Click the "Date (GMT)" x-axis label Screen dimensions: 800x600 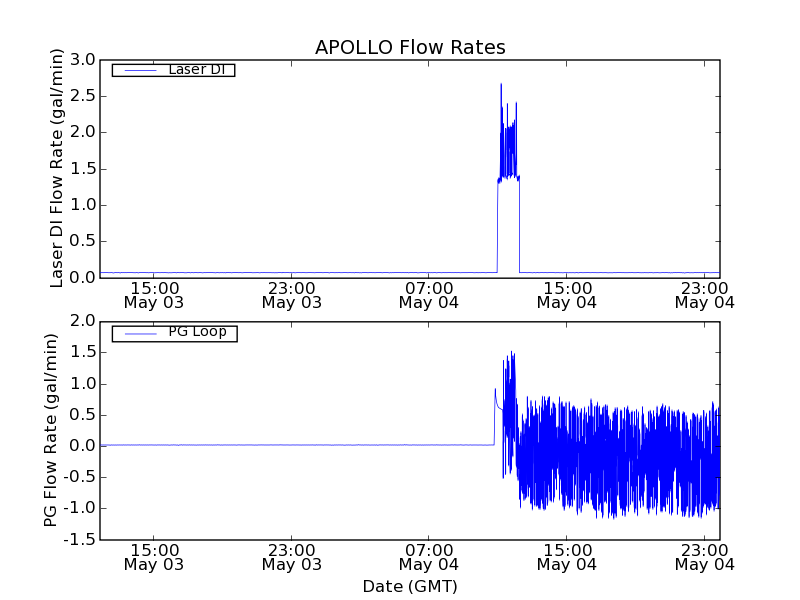[x=410, y=586]
